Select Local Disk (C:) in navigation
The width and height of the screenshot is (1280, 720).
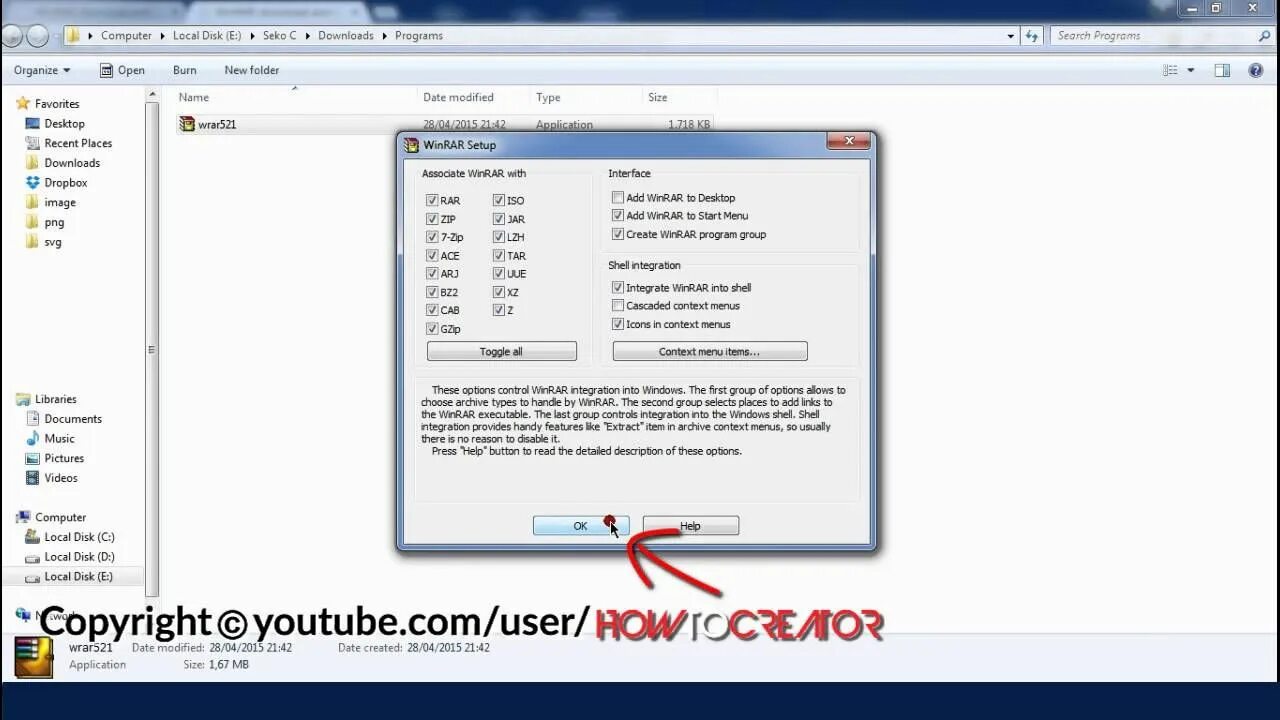79,537
